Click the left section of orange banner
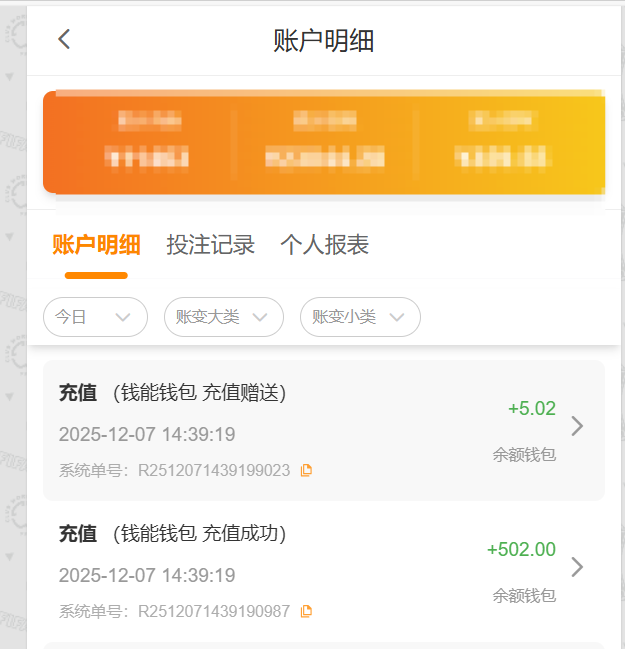This screenshot has width=625, height=649. (x=148, y=141)
